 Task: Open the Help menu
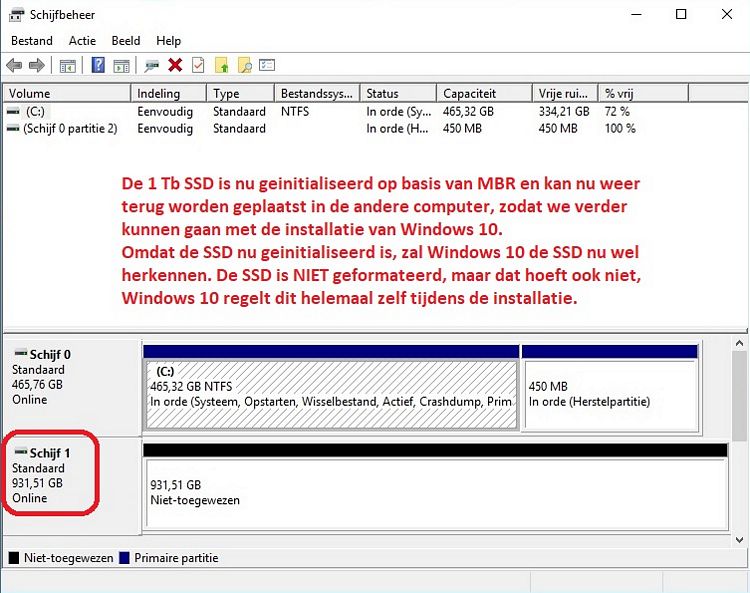pos(168,41)
